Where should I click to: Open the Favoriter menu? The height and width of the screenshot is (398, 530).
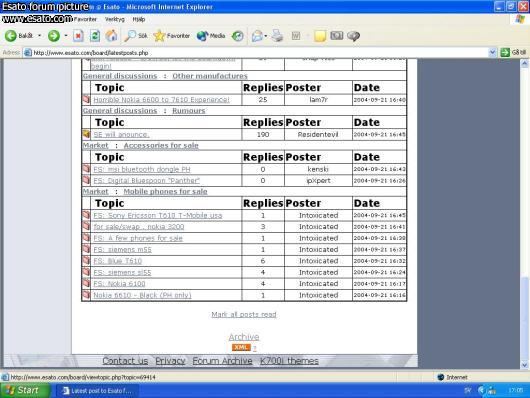point(86,19)
